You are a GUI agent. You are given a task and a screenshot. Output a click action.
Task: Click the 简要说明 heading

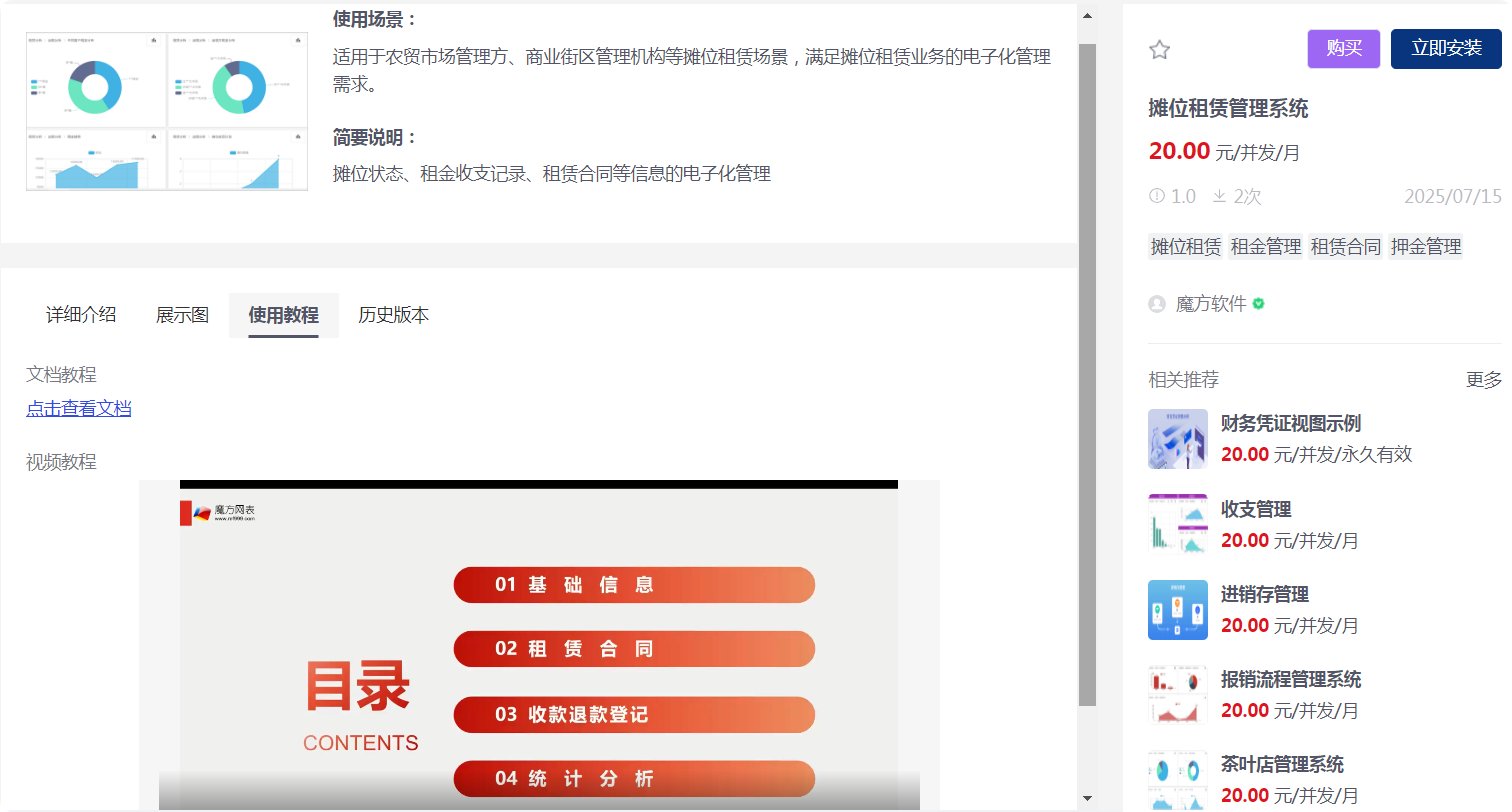375,138
